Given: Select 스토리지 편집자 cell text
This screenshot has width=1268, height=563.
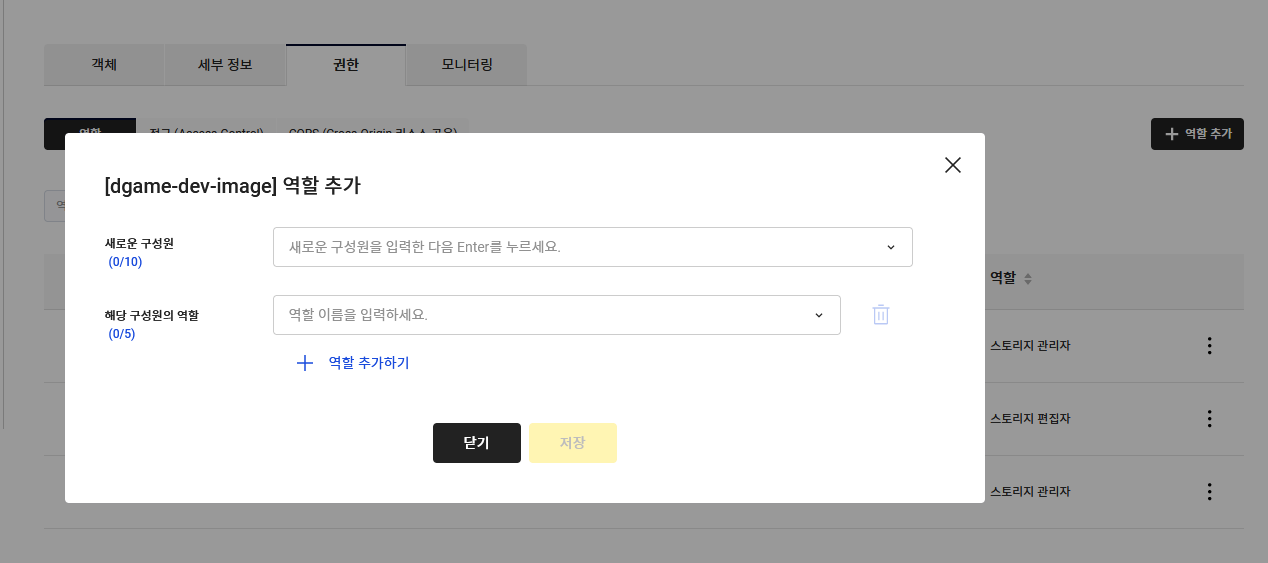Looking at the screenshot, I should [1030, 419].
